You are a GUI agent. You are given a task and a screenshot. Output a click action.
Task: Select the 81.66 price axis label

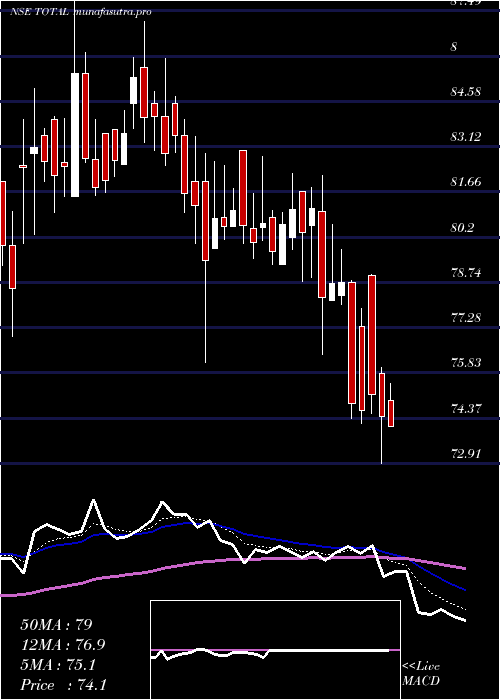pos(466,182)
